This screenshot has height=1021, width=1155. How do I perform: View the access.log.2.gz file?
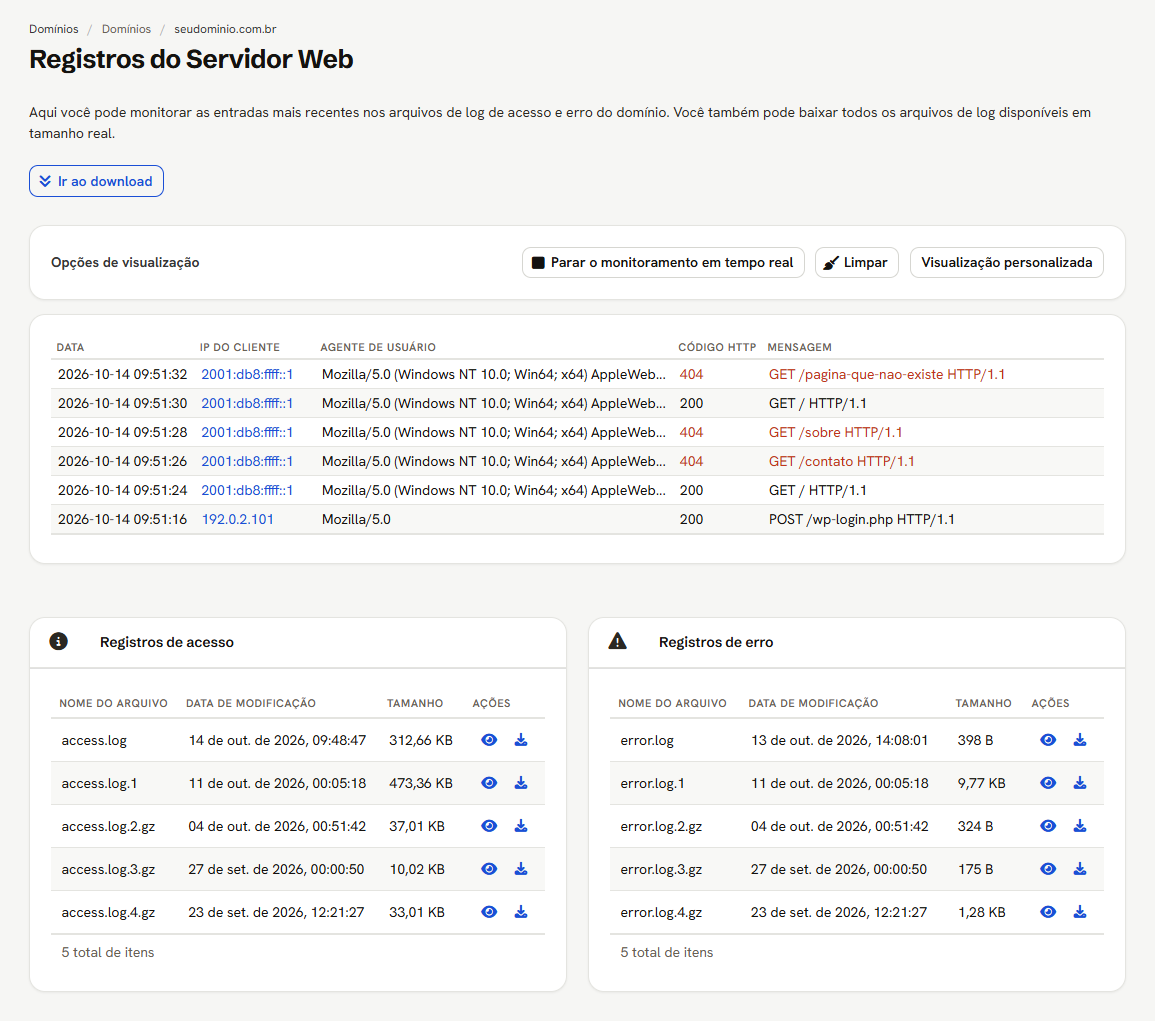coord(489,826)
